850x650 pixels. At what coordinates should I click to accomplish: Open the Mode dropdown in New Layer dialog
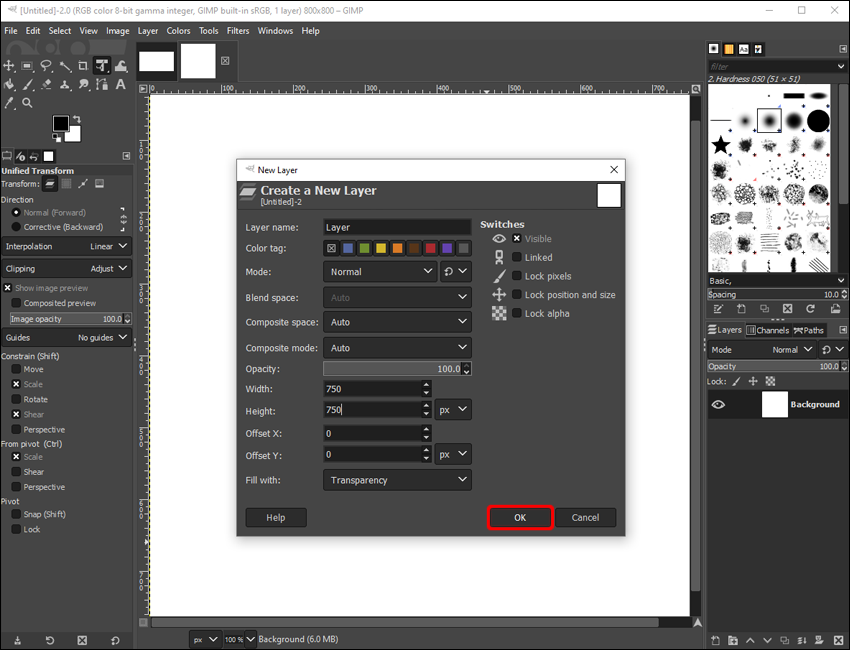[379, 272]
